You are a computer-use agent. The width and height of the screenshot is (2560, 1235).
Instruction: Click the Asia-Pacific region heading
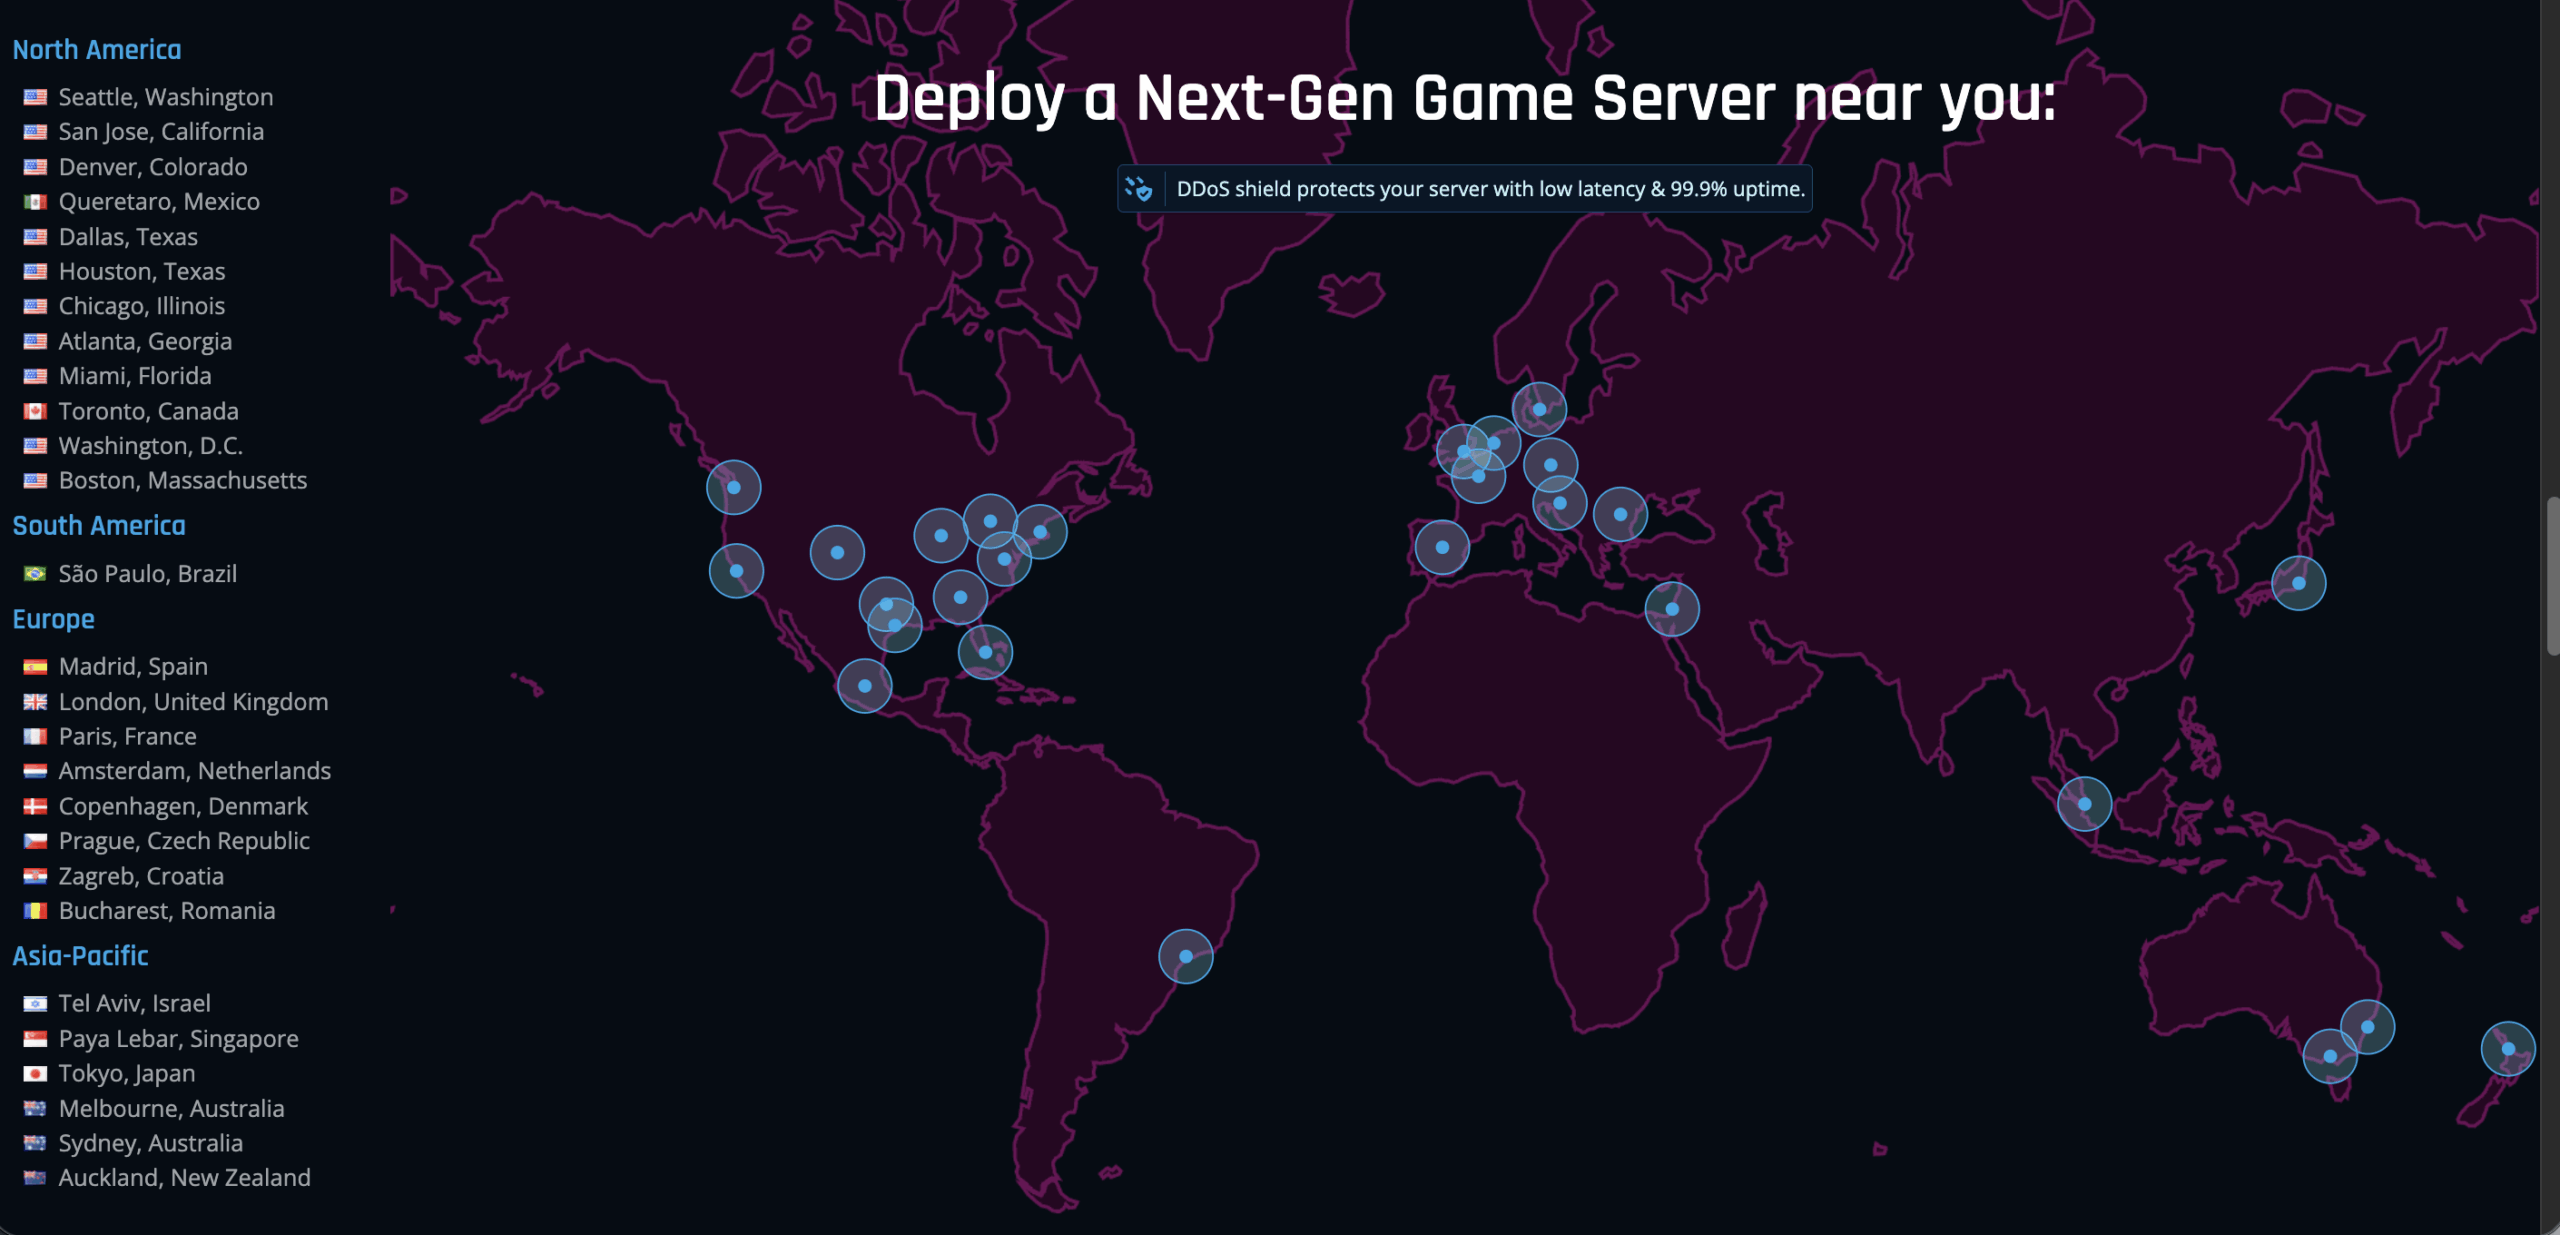pos(80,956)
